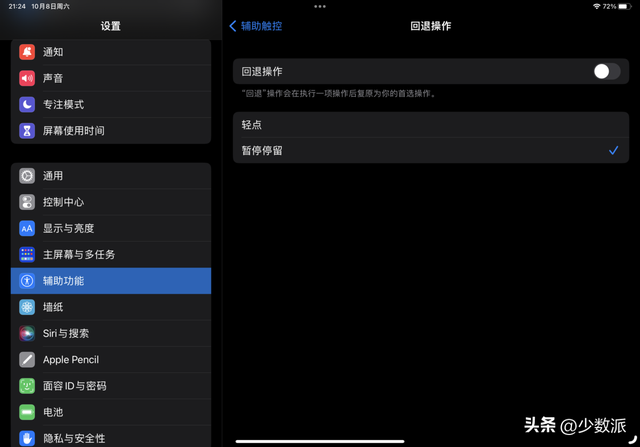This screenshot has height=447, width=640.
Task: Tap the Apple Pencil icon
Action: [27, 360]
